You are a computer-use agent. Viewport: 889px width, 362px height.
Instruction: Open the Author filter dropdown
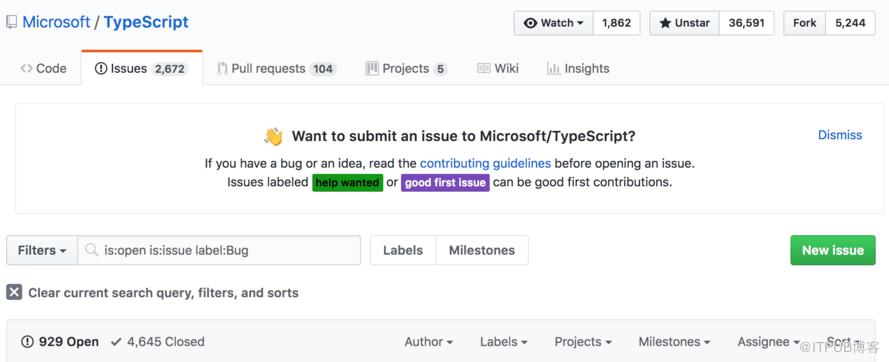[x=429, y=342]
